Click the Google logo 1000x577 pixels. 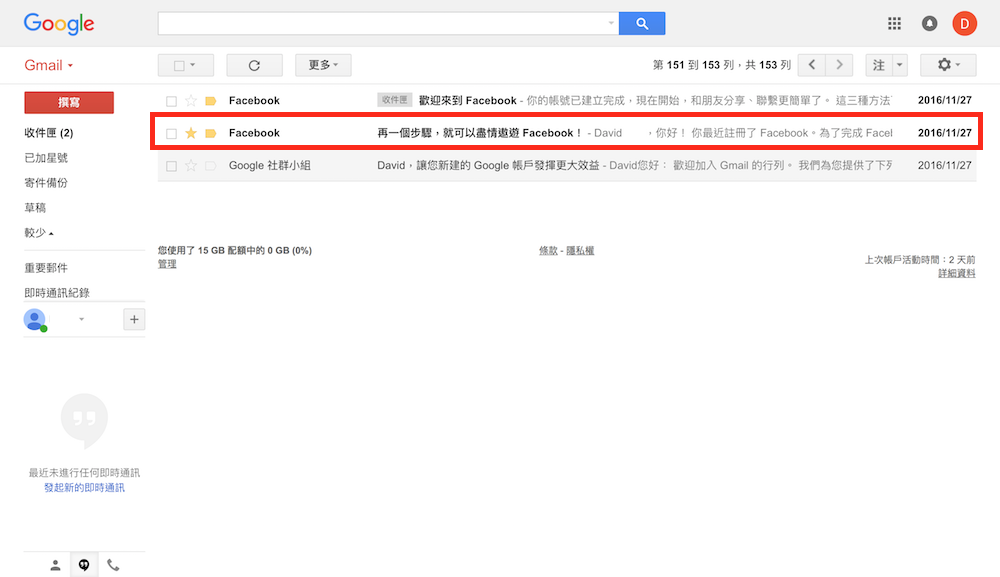tap(59, 24)
